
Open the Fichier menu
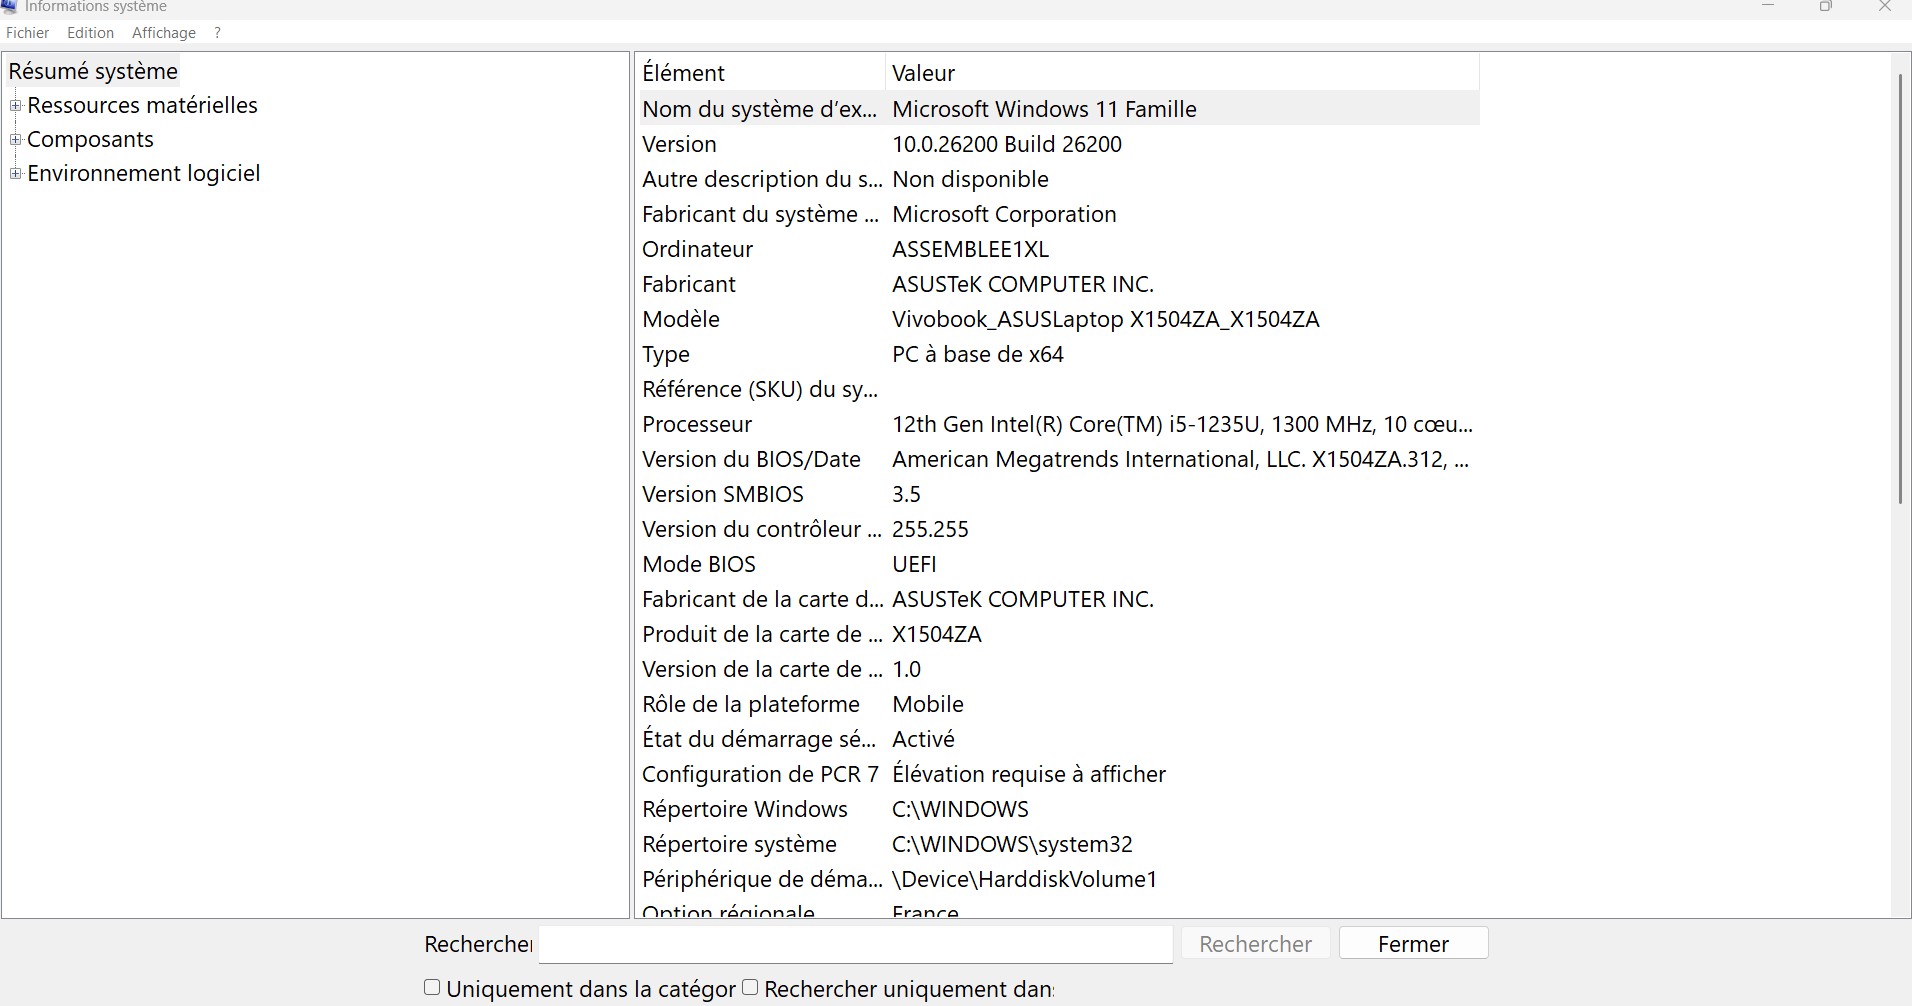27,33
